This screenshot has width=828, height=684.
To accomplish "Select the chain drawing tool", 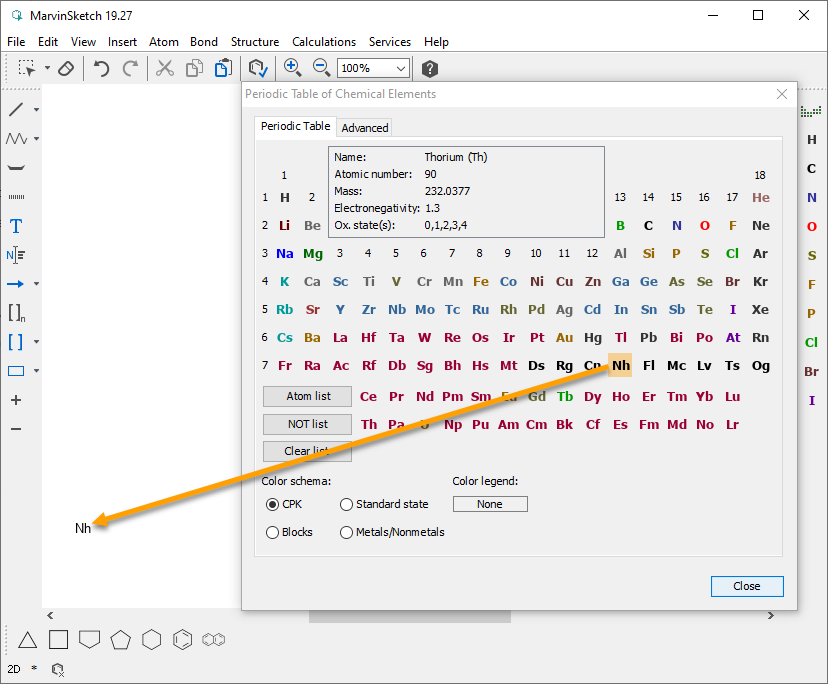I will coord(16,138).
